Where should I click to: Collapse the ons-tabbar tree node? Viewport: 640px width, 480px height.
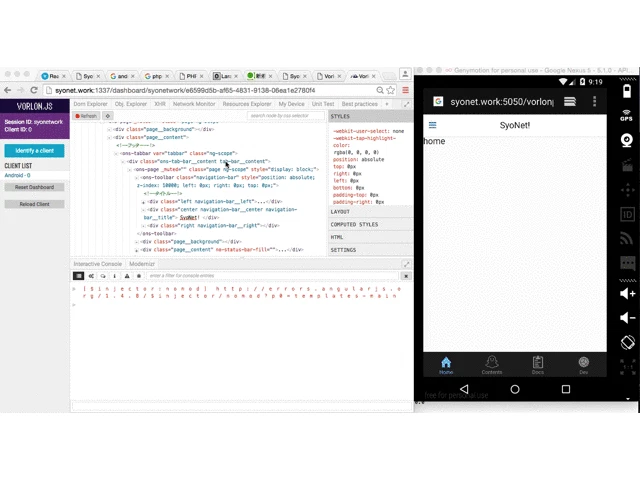116,153
